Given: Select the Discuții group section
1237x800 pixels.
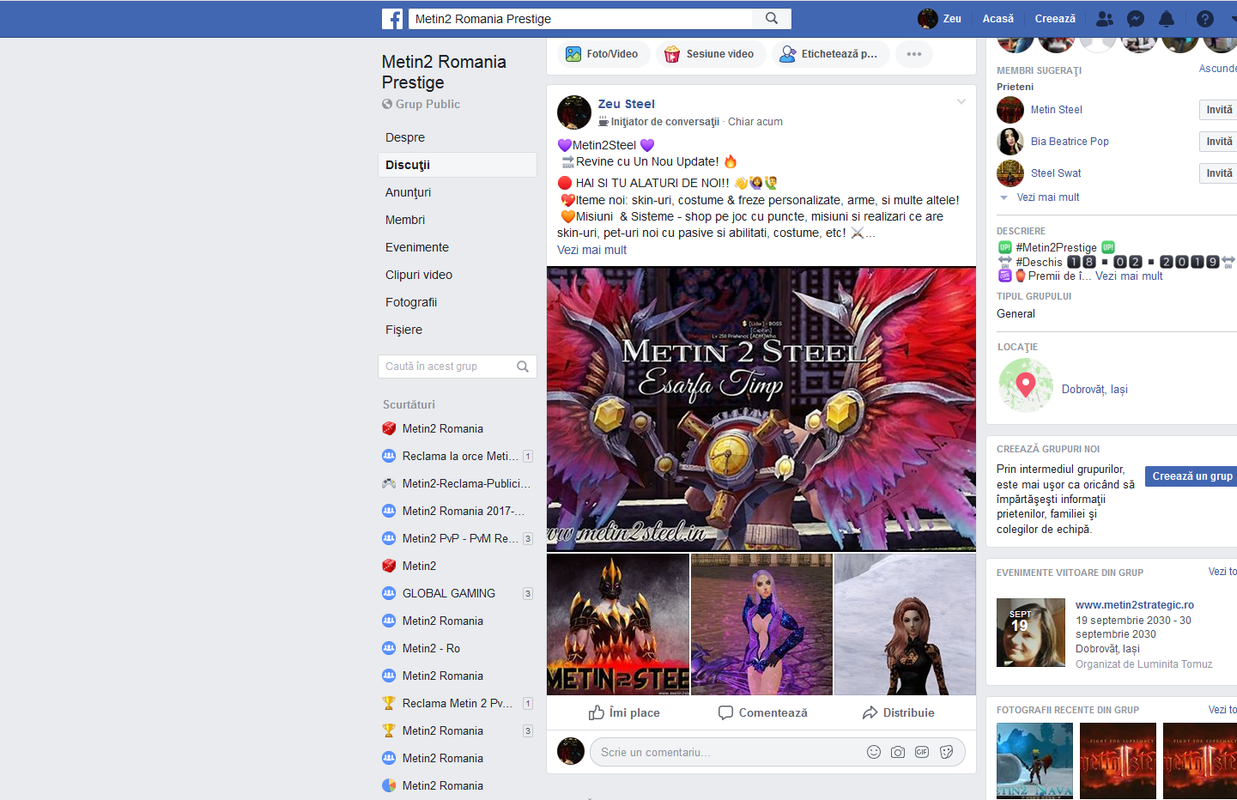Looking at the screenshot, I should coord(457,165).
